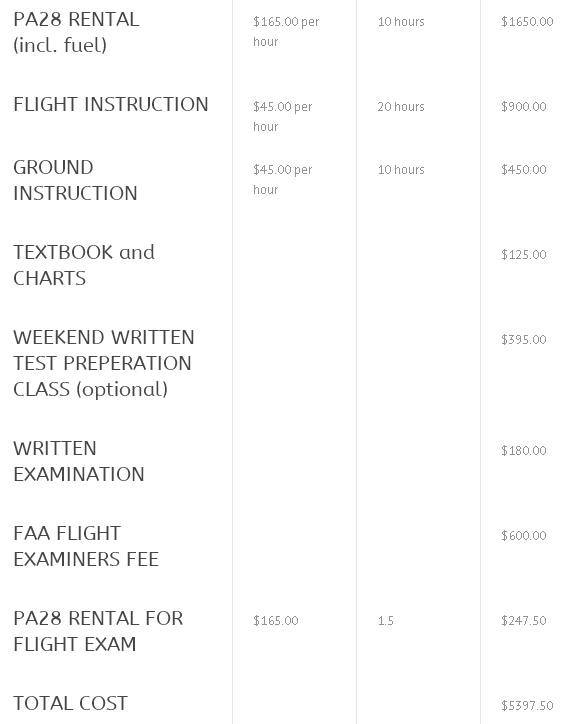Click the $180.00 written exam fee
584x724 pixels.
[524, 450]
